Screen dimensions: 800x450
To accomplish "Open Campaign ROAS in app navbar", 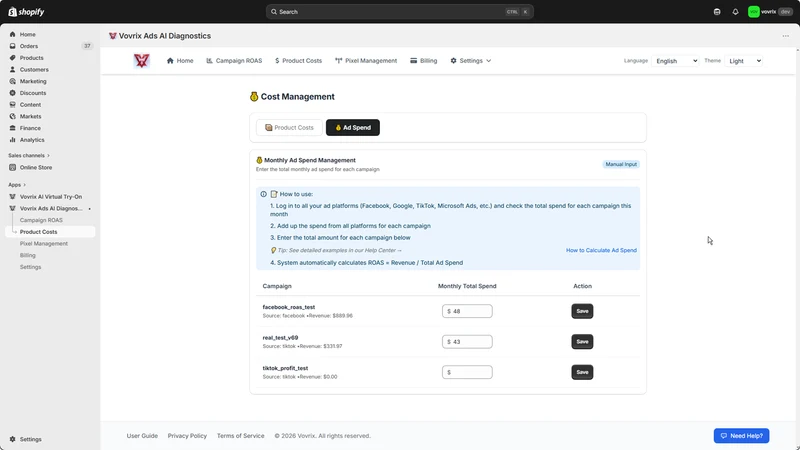I will 234,61.
